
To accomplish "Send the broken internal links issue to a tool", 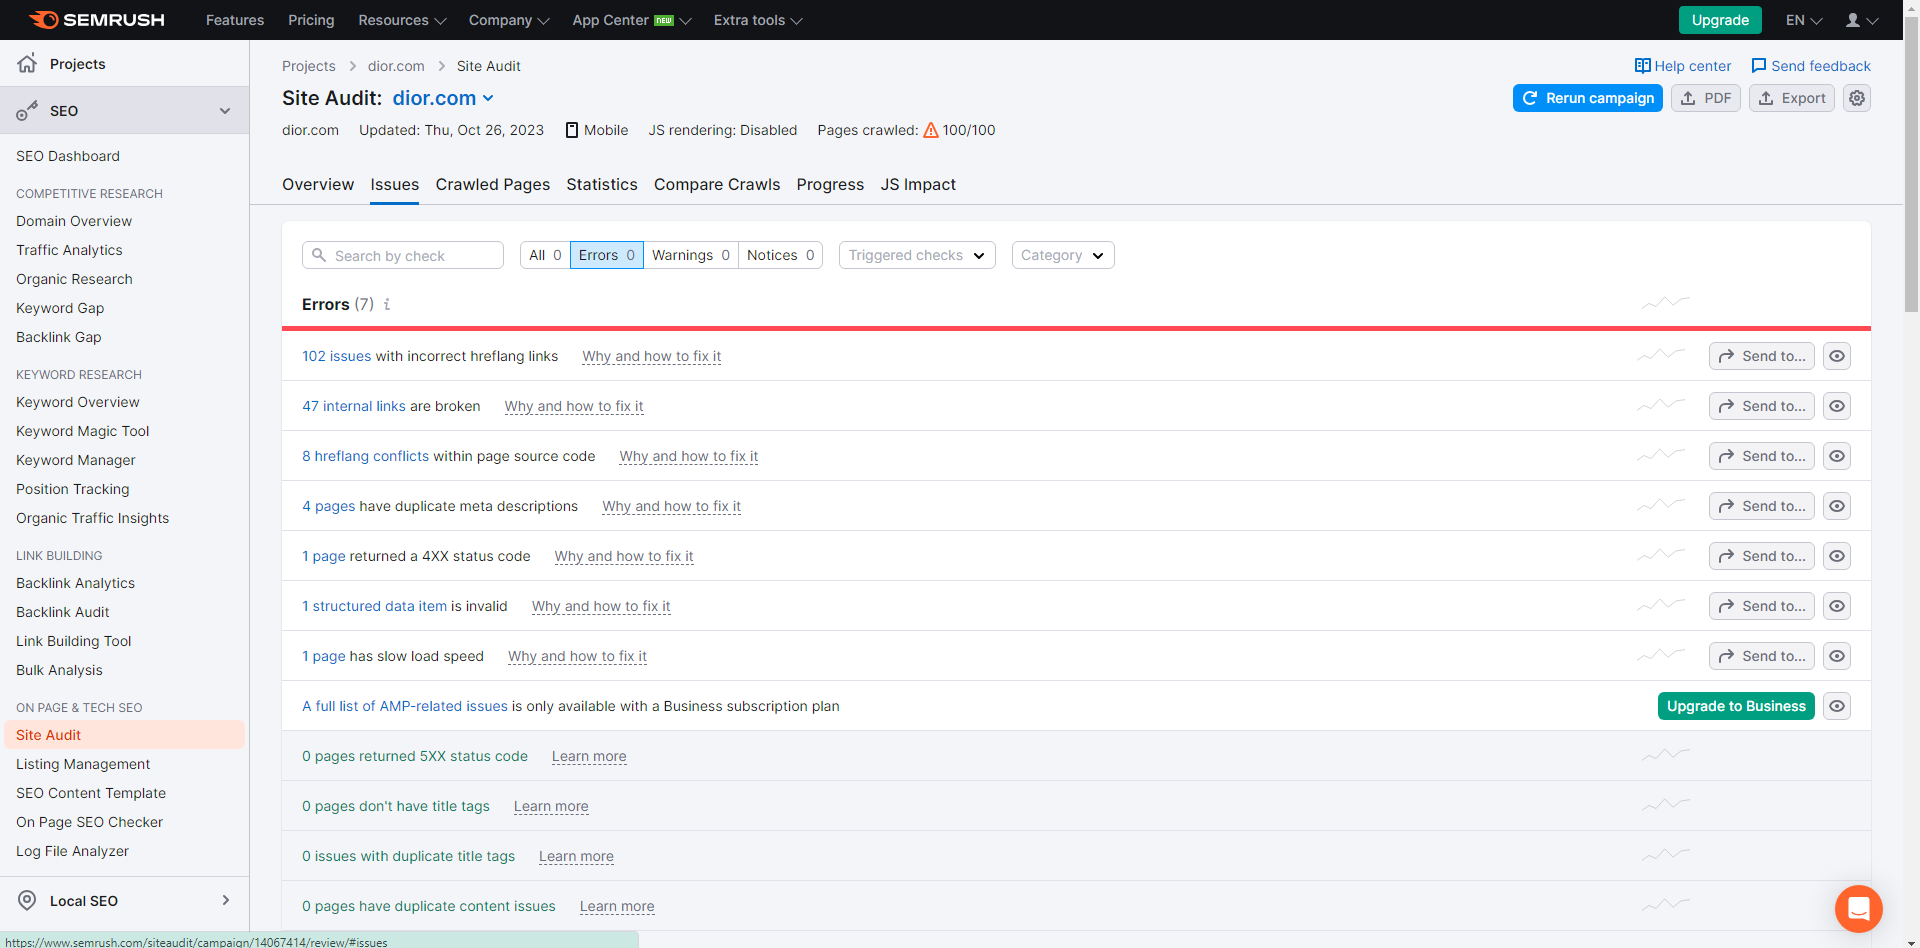I will click(1762, 406).
